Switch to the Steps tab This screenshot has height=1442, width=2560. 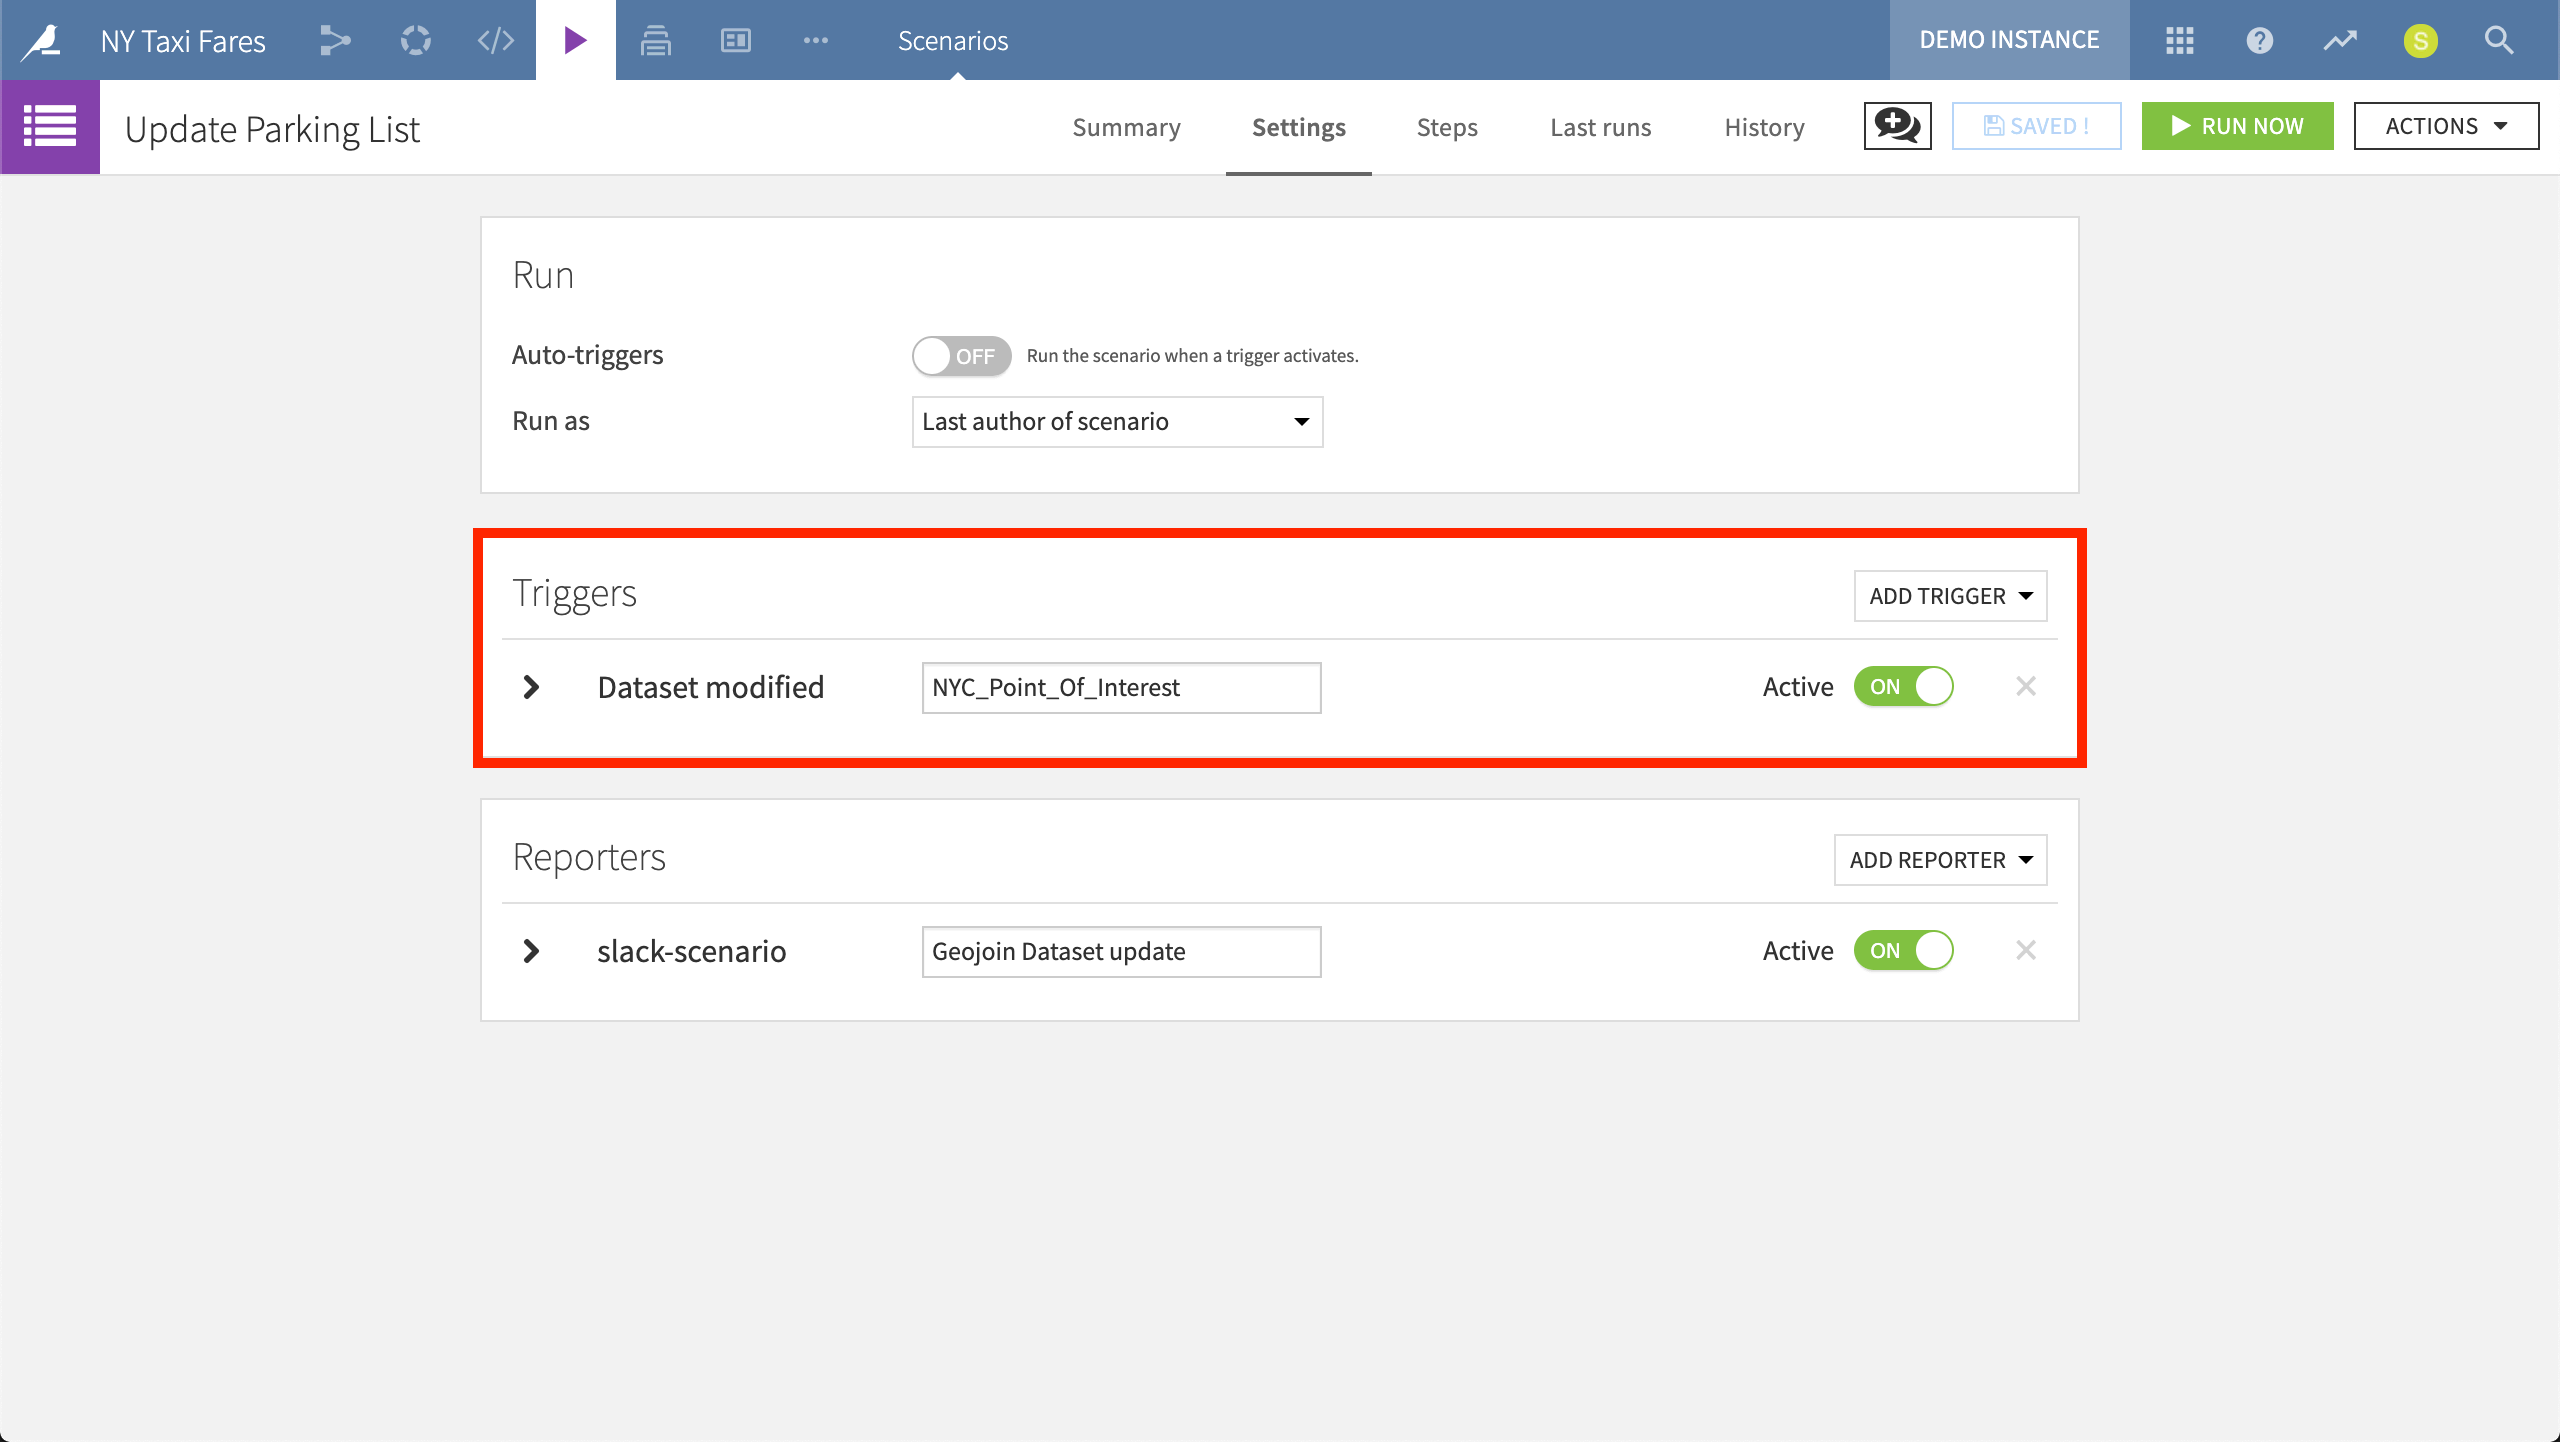[1447, 127]
